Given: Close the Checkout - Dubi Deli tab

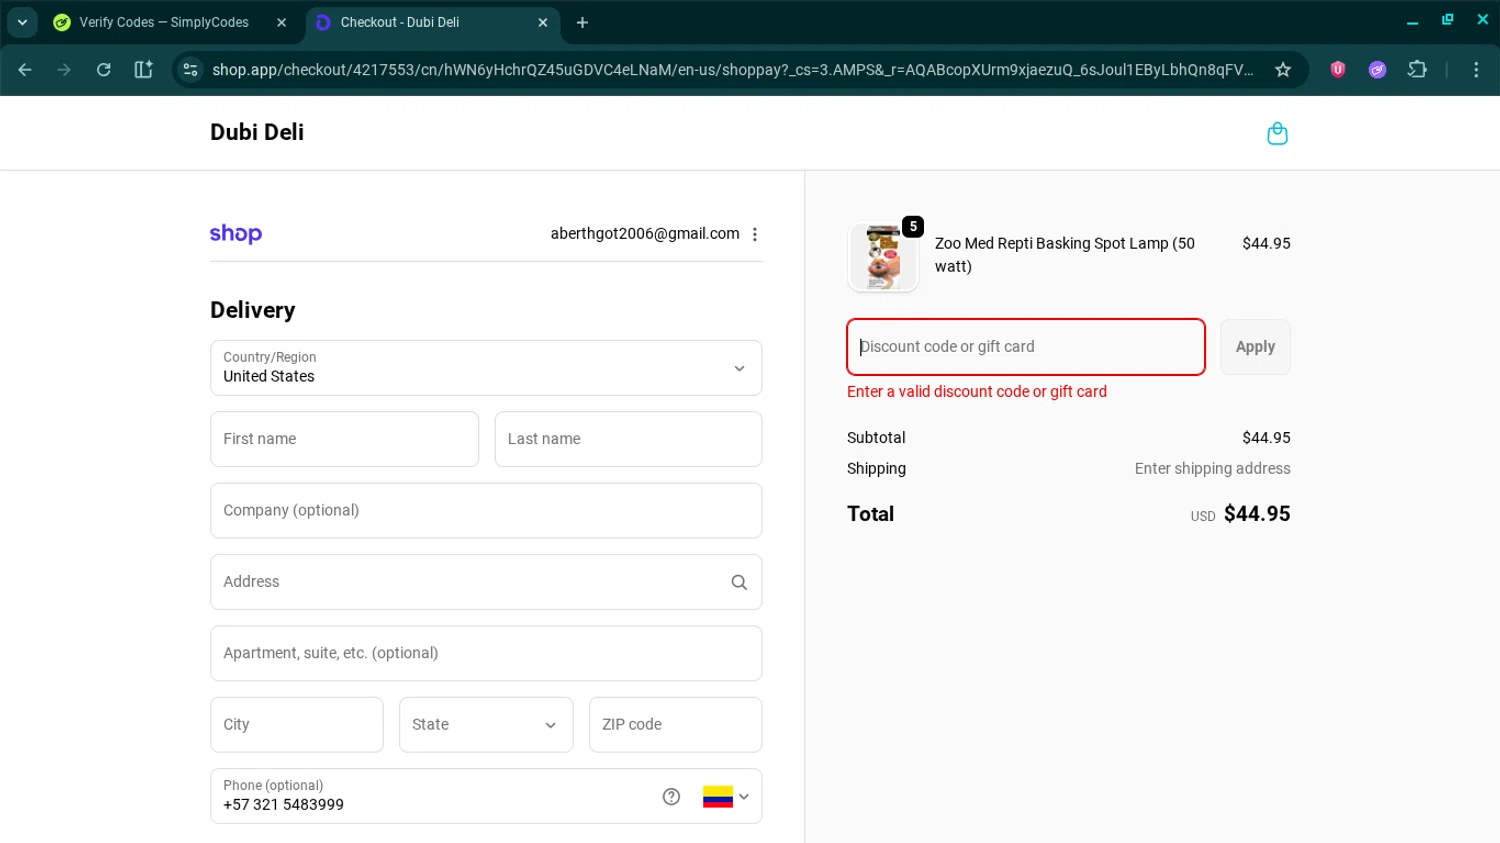Looking at the screenshot, I should (x=542, y=22).
